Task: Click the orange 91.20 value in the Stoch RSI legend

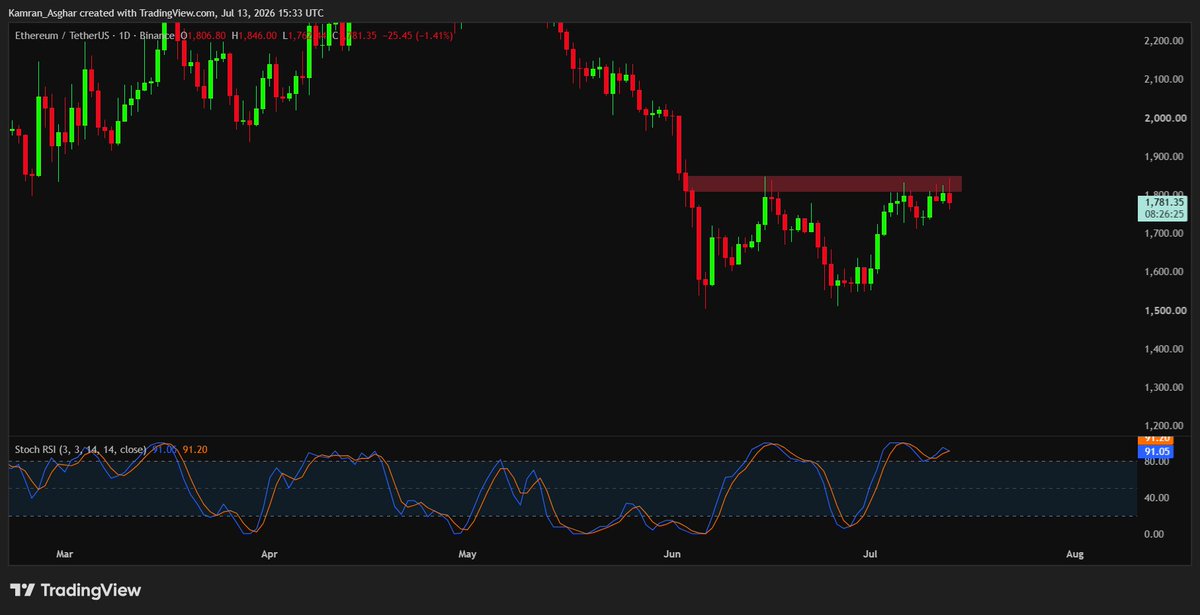Action: click(x=195, y=450)
